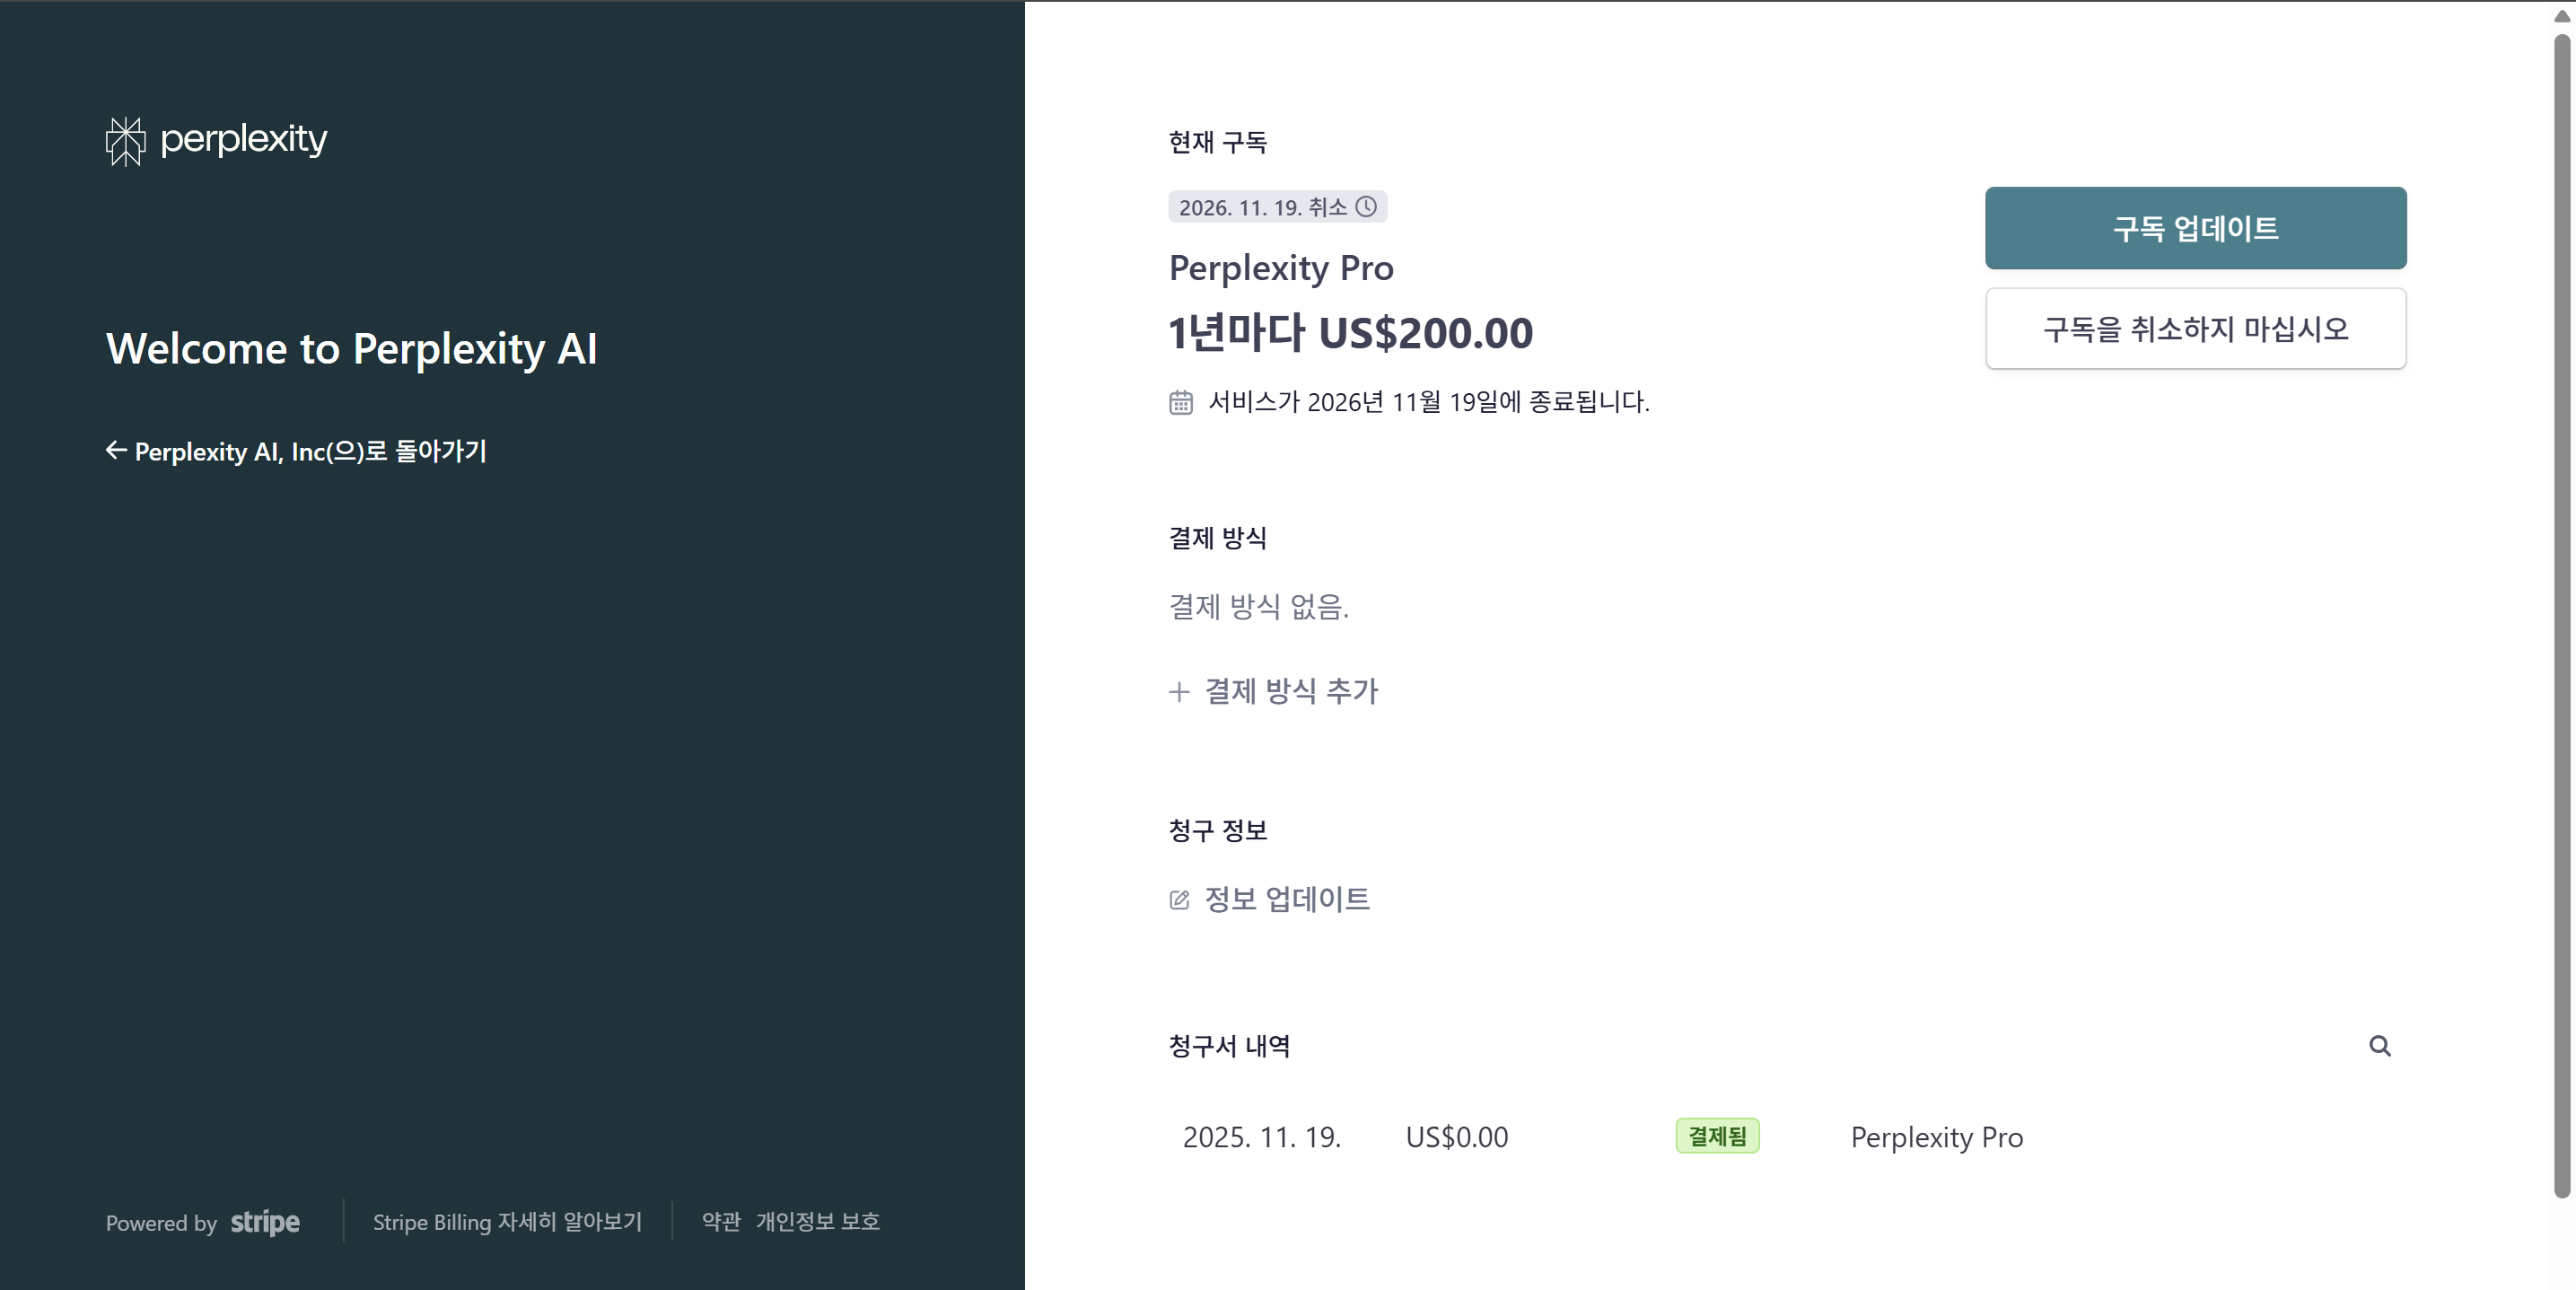Click the Perplexity logo icon
The height and width of the screenshot is (1290, 2576).
pyautogui.click(x=125, y=140)
